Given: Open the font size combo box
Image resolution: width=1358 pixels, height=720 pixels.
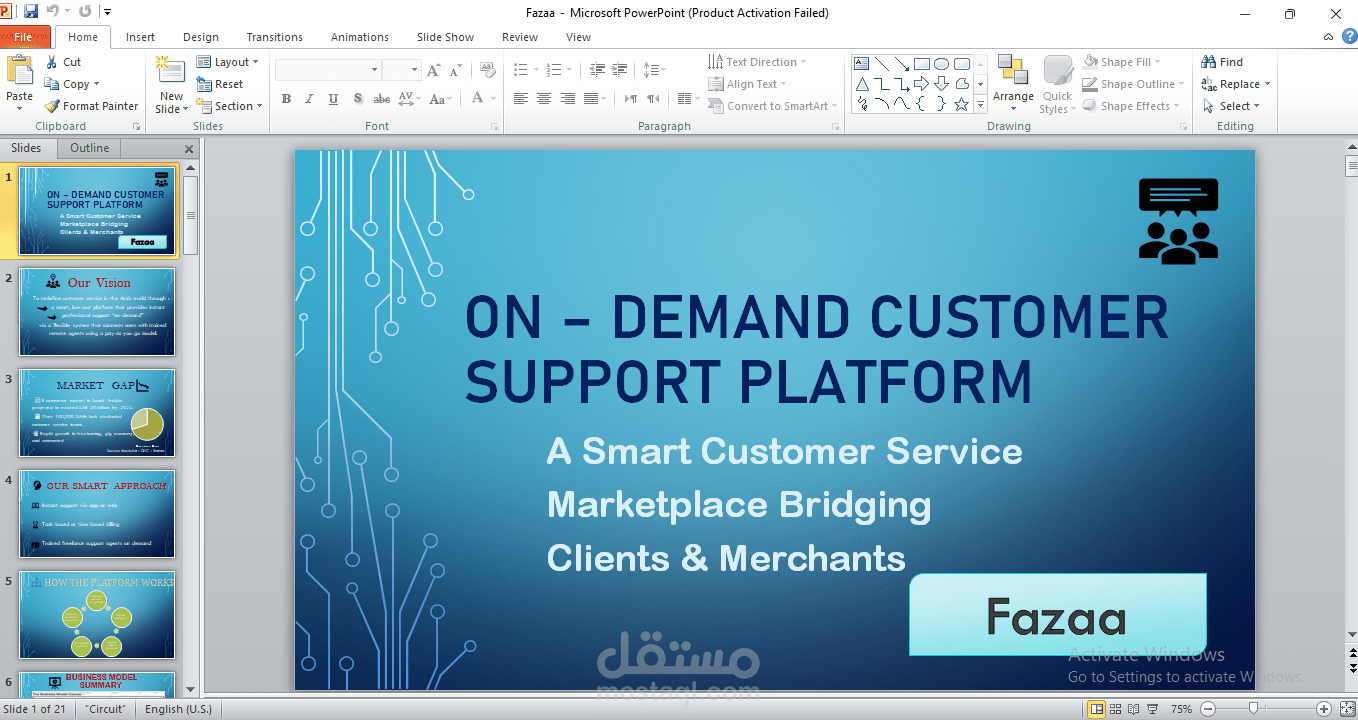Looking at the screenshot, I should [400, 70].
